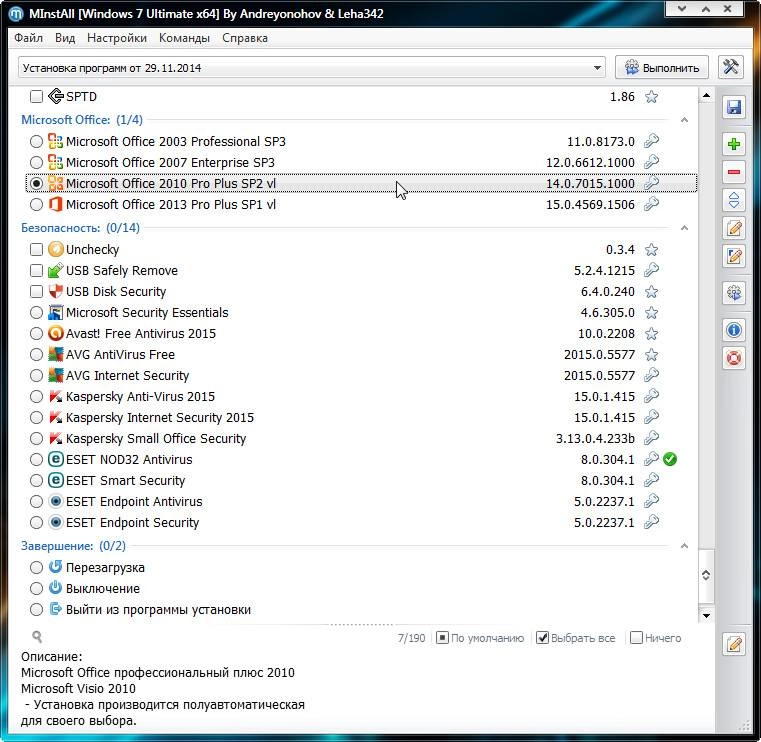Image resolution: width=761 pixels, height=742 pixels.
Task: Collapse the Завершение group chevron
Action: click(x=684, y=546)
